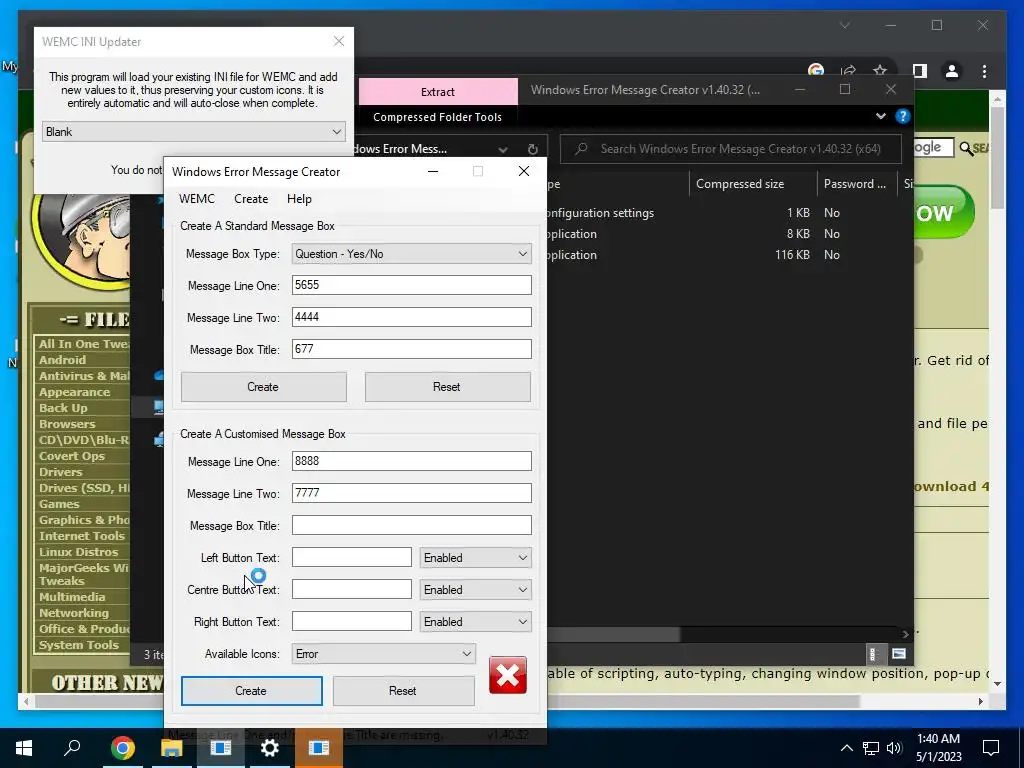Show hidden tray icons chevron
The width and height of the screenshot is (1024, 768).
(846, 748)
